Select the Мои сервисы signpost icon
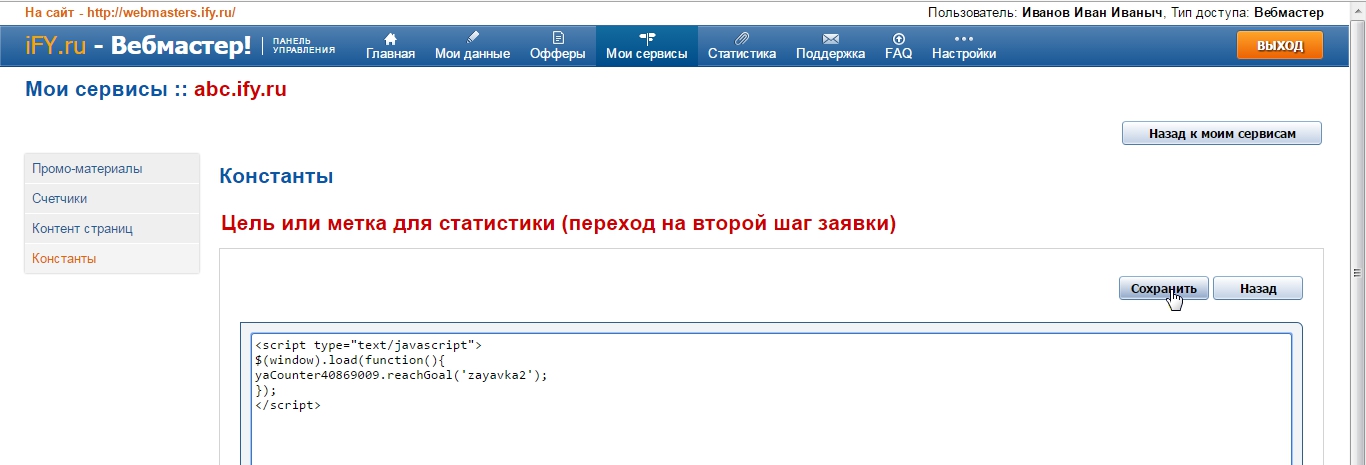This screenshot has width=1366, height=465. point(646,38)
